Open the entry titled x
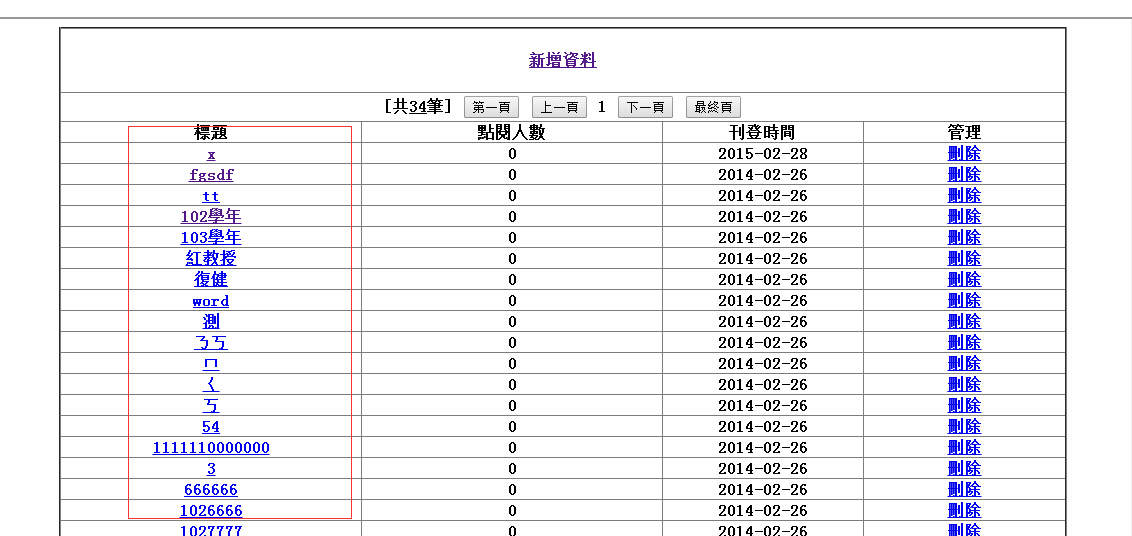 coord(211,154)
